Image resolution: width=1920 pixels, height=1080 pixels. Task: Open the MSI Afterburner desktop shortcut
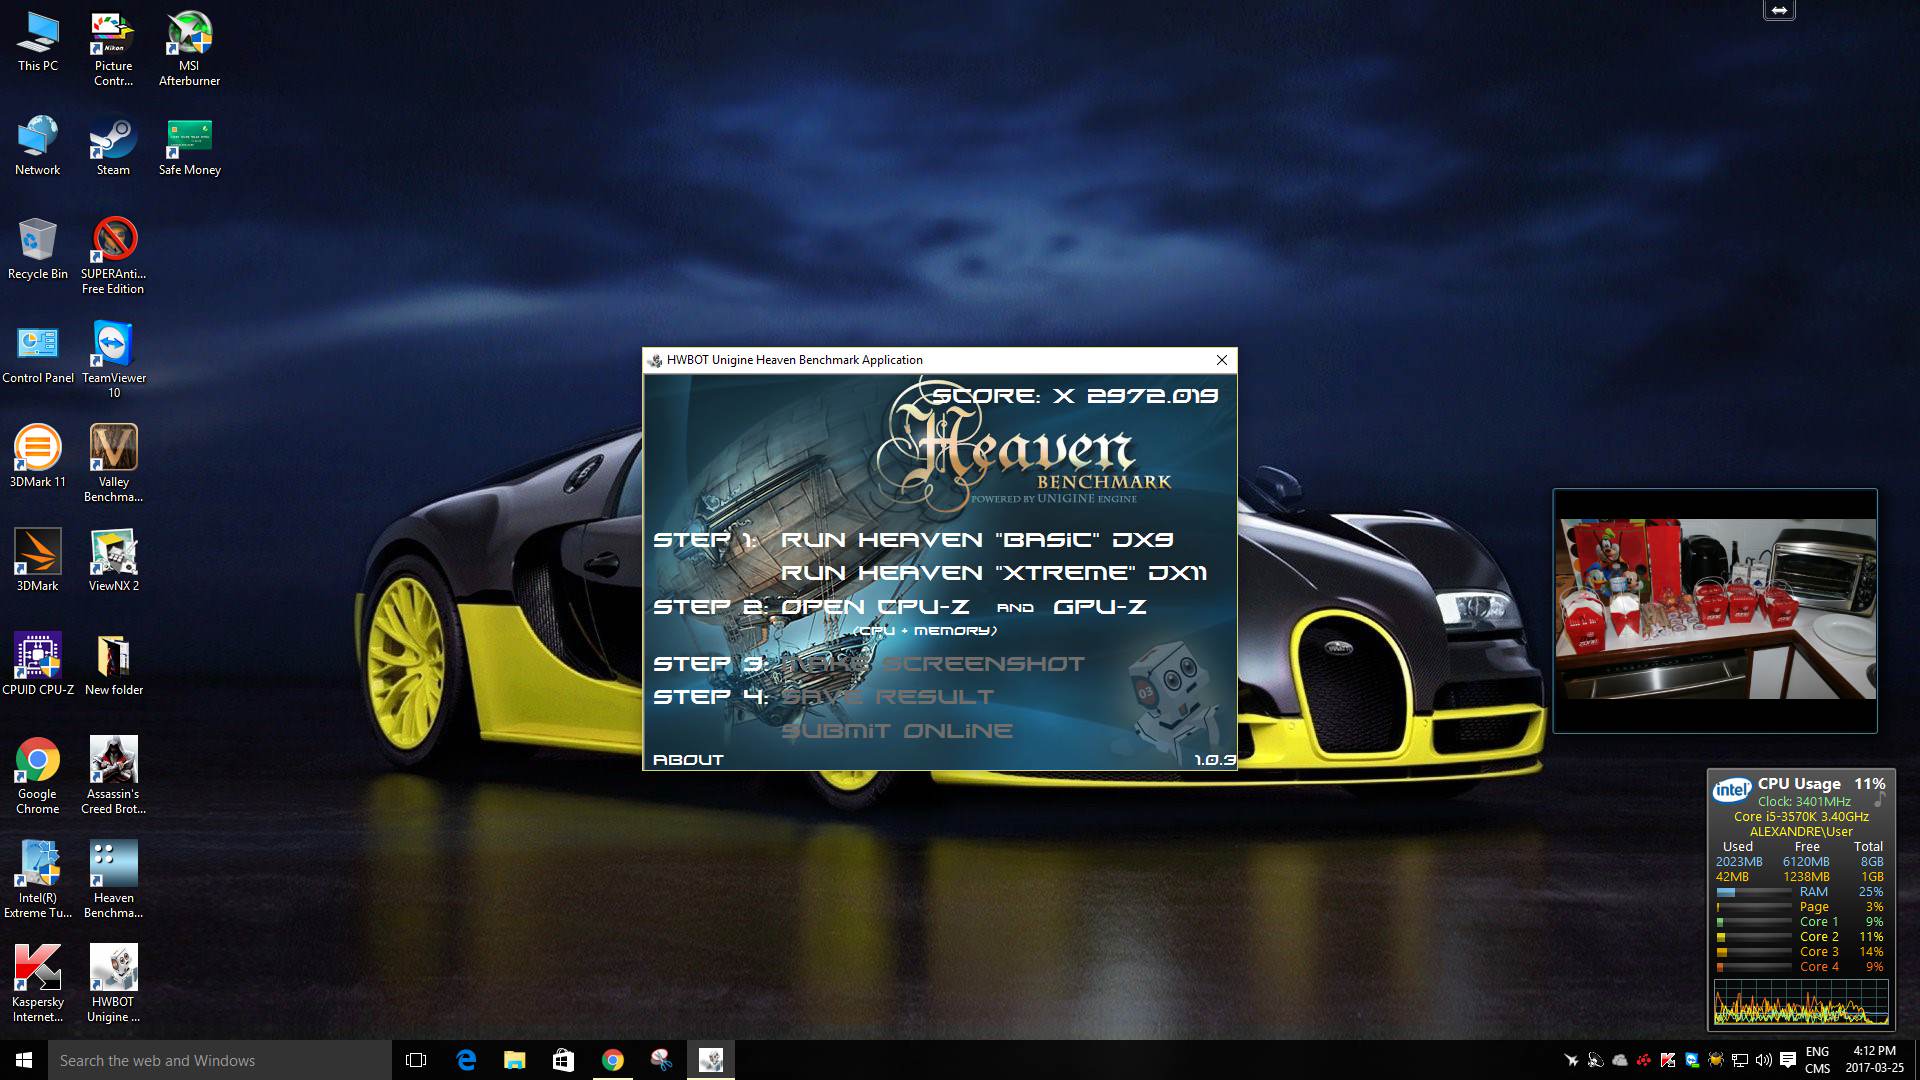coord(189,49)
